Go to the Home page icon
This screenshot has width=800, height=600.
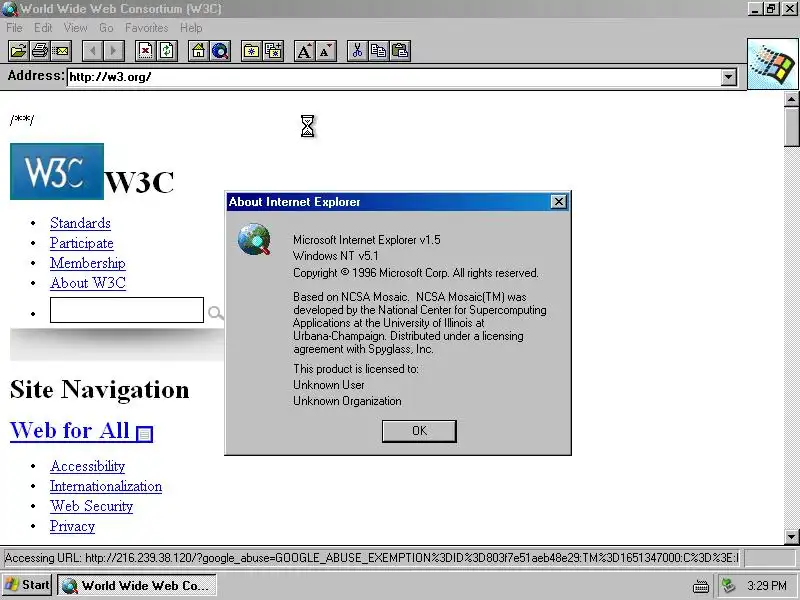click(x=198, y=51)
